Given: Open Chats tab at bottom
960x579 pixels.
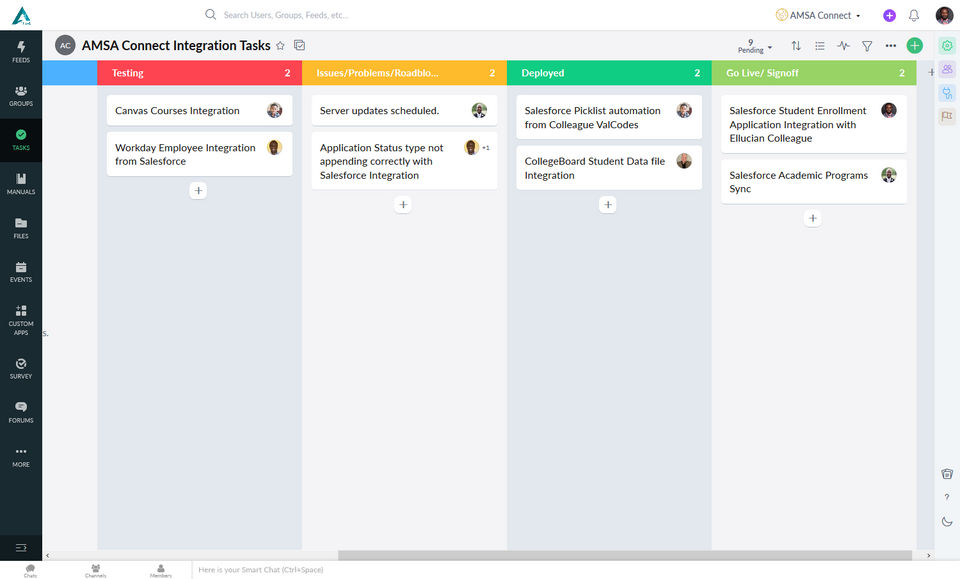Looking at the screenshot, I should pyautogui.click(x=31, y=570).
